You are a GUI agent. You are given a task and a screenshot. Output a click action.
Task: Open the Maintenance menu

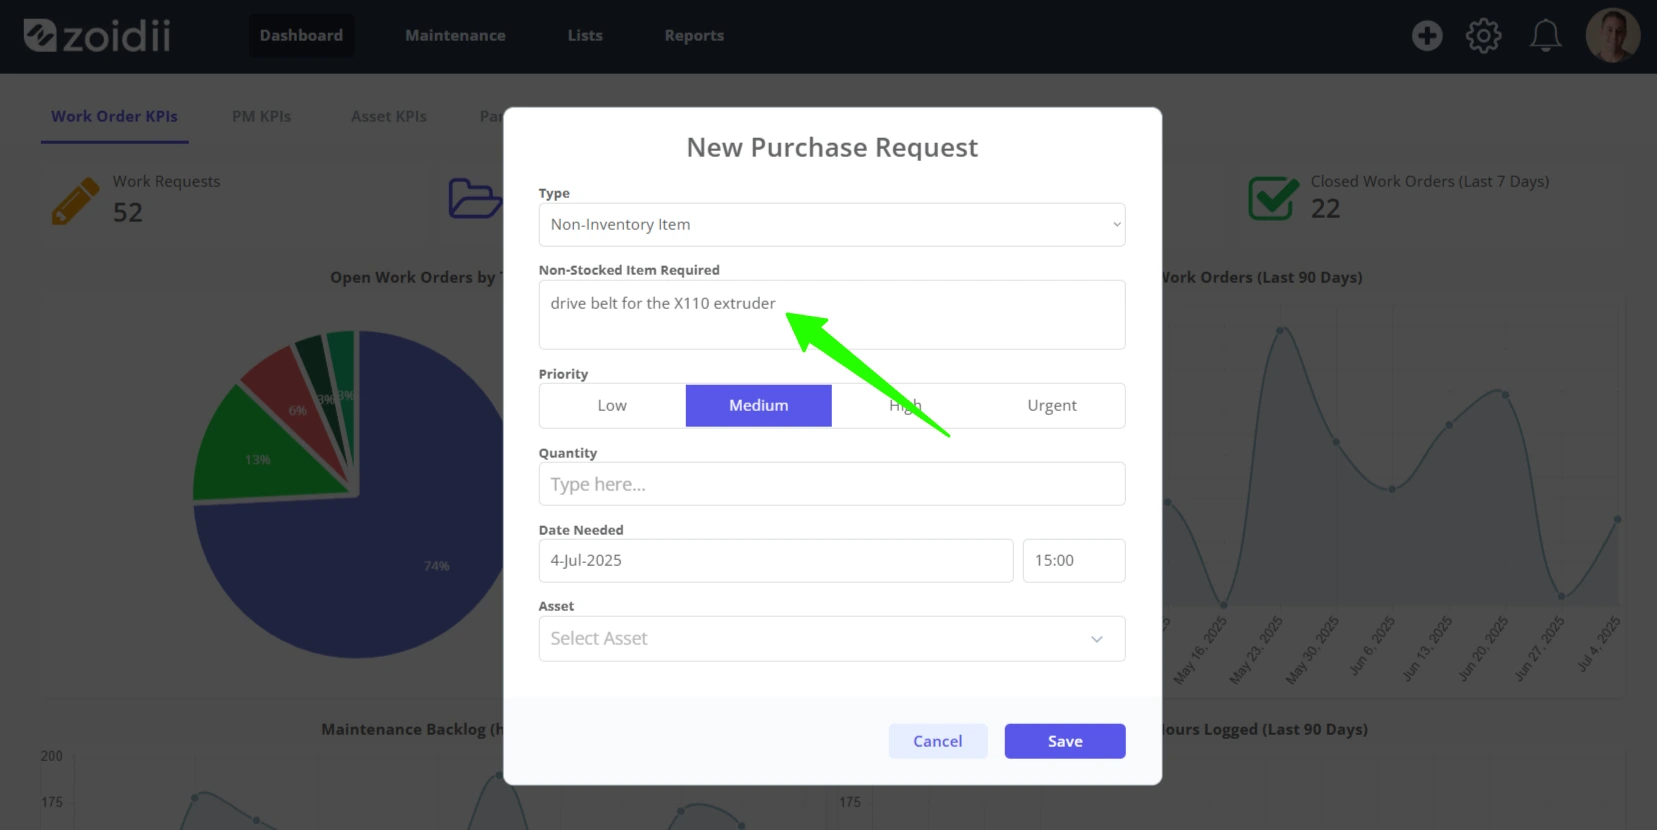(455, 35)
